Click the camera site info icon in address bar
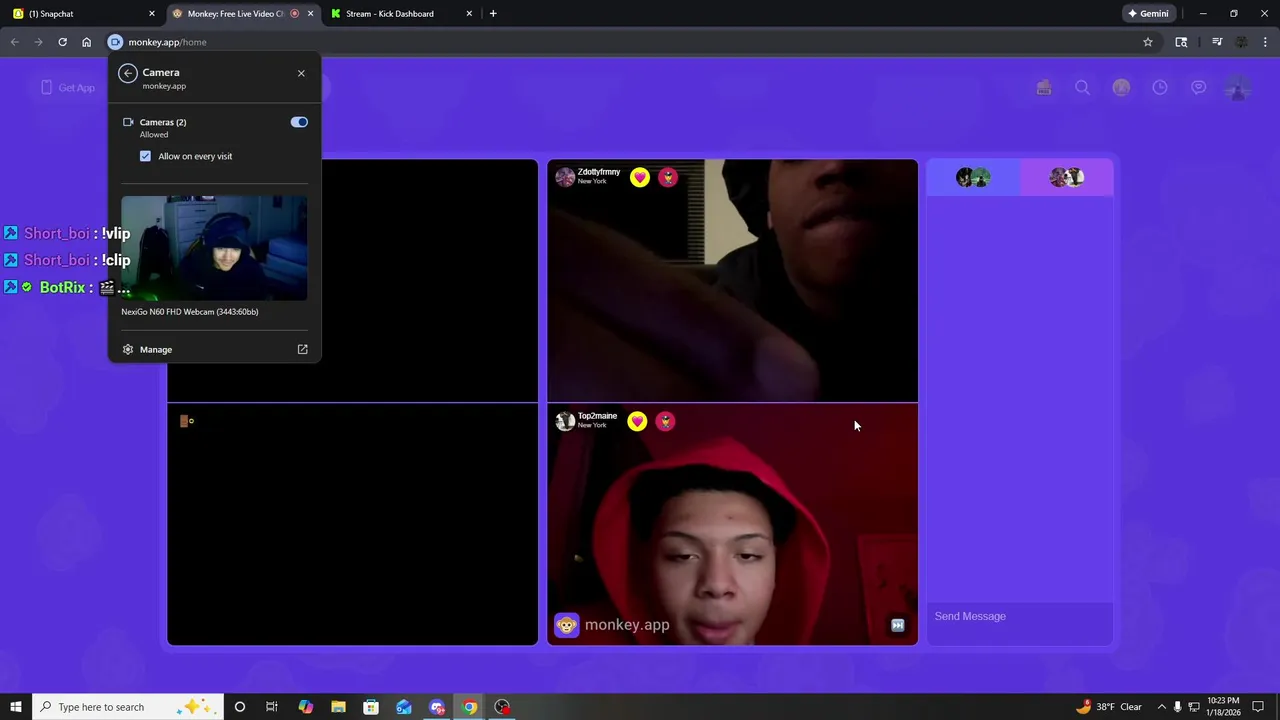This screenshot has width=1280, height=720. pos(115,42)
